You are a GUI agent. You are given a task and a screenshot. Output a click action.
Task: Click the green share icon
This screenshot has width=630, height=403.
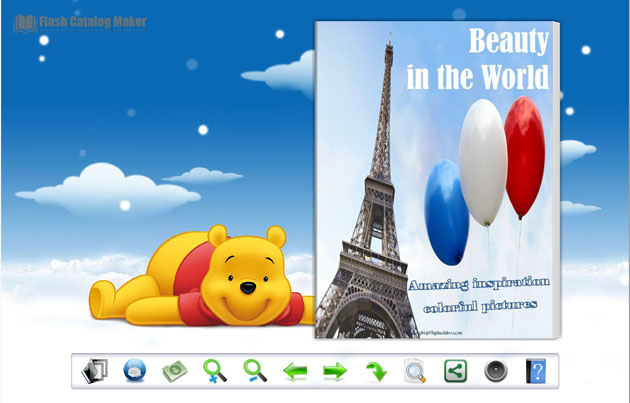coord(455,371)
